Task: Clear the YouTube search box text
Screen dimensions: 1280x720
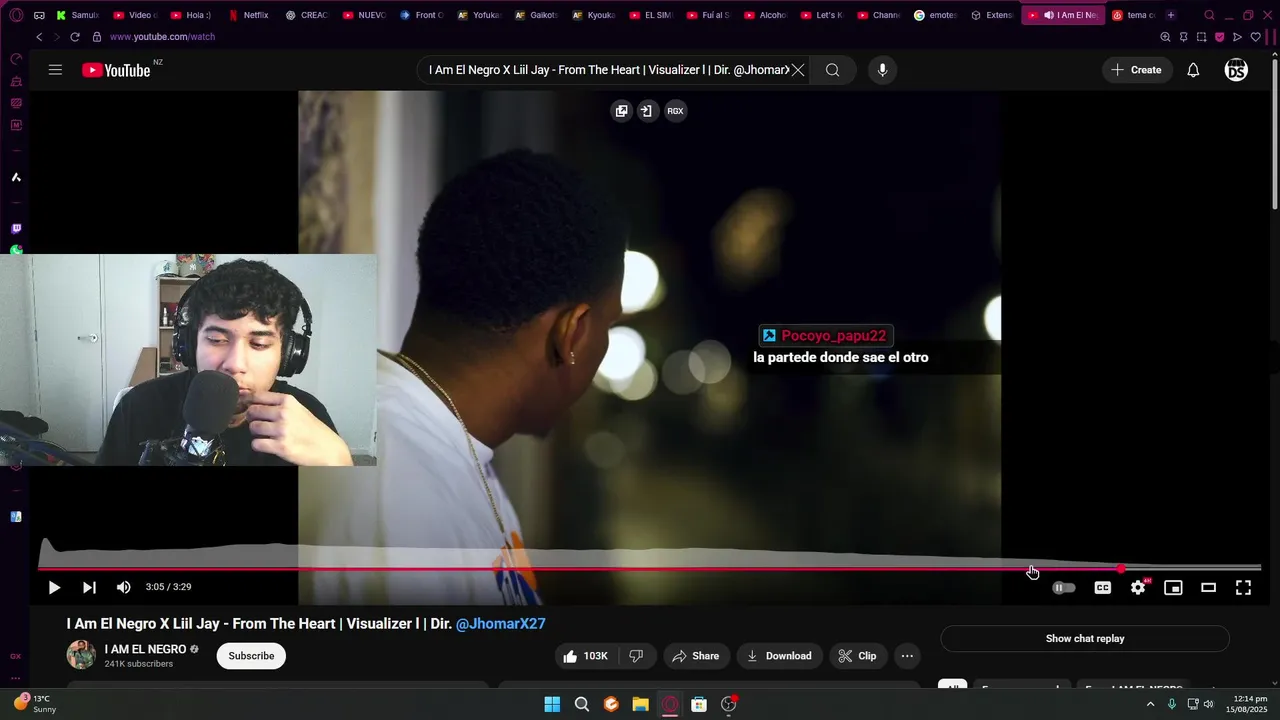Action: point(797,70)
